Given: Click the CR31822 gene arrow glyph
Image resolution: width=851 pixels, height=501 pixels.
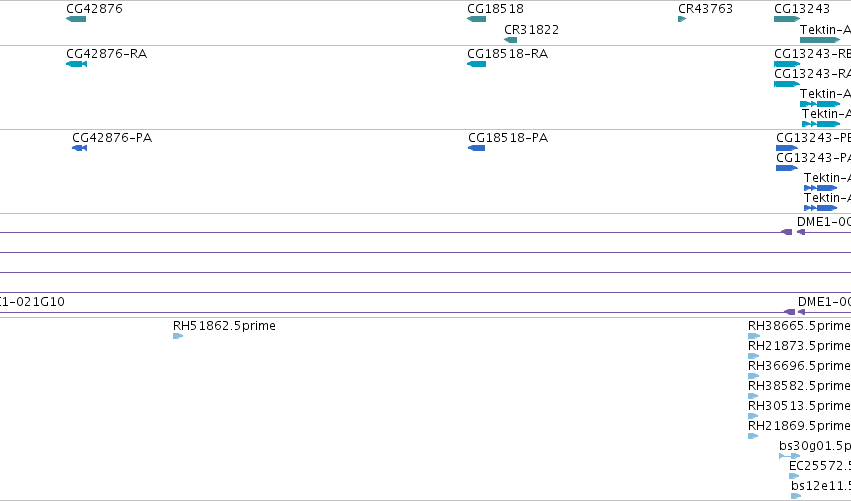Looking at the screenshot, I should click(x=510, y=40).
